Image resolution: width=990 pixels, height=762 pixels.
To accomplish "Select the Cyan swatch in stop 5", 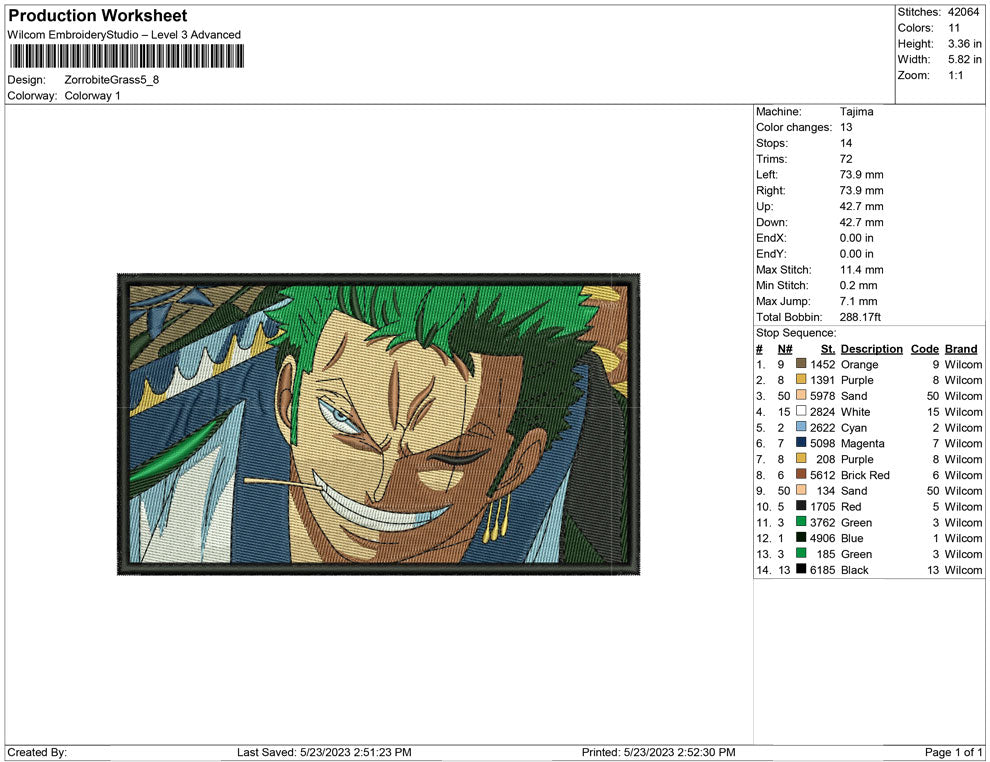I will 801,427.
